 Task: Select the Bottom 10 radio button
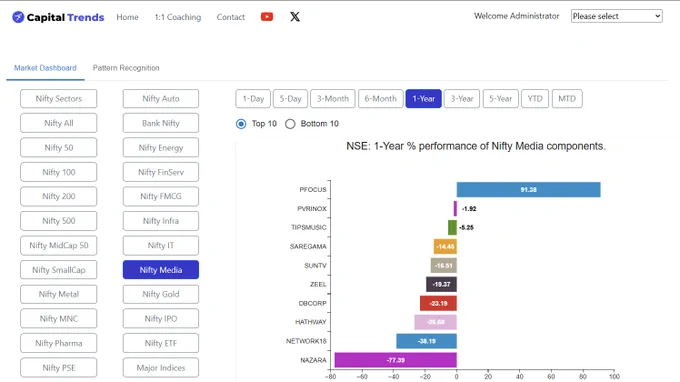(290, 124)
